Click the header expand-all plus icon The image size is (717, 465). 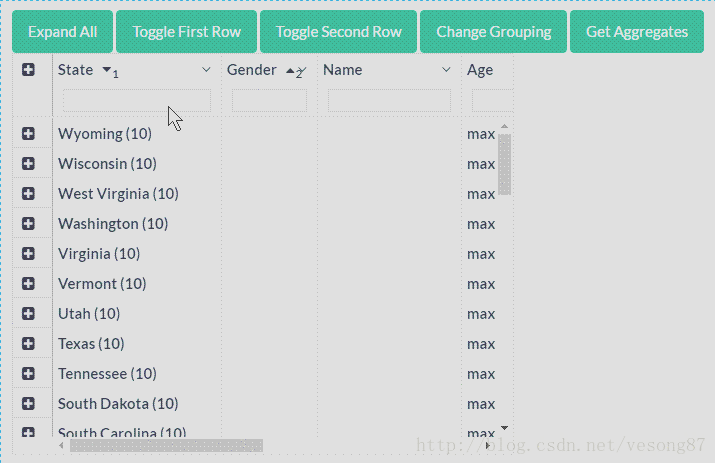28,70
